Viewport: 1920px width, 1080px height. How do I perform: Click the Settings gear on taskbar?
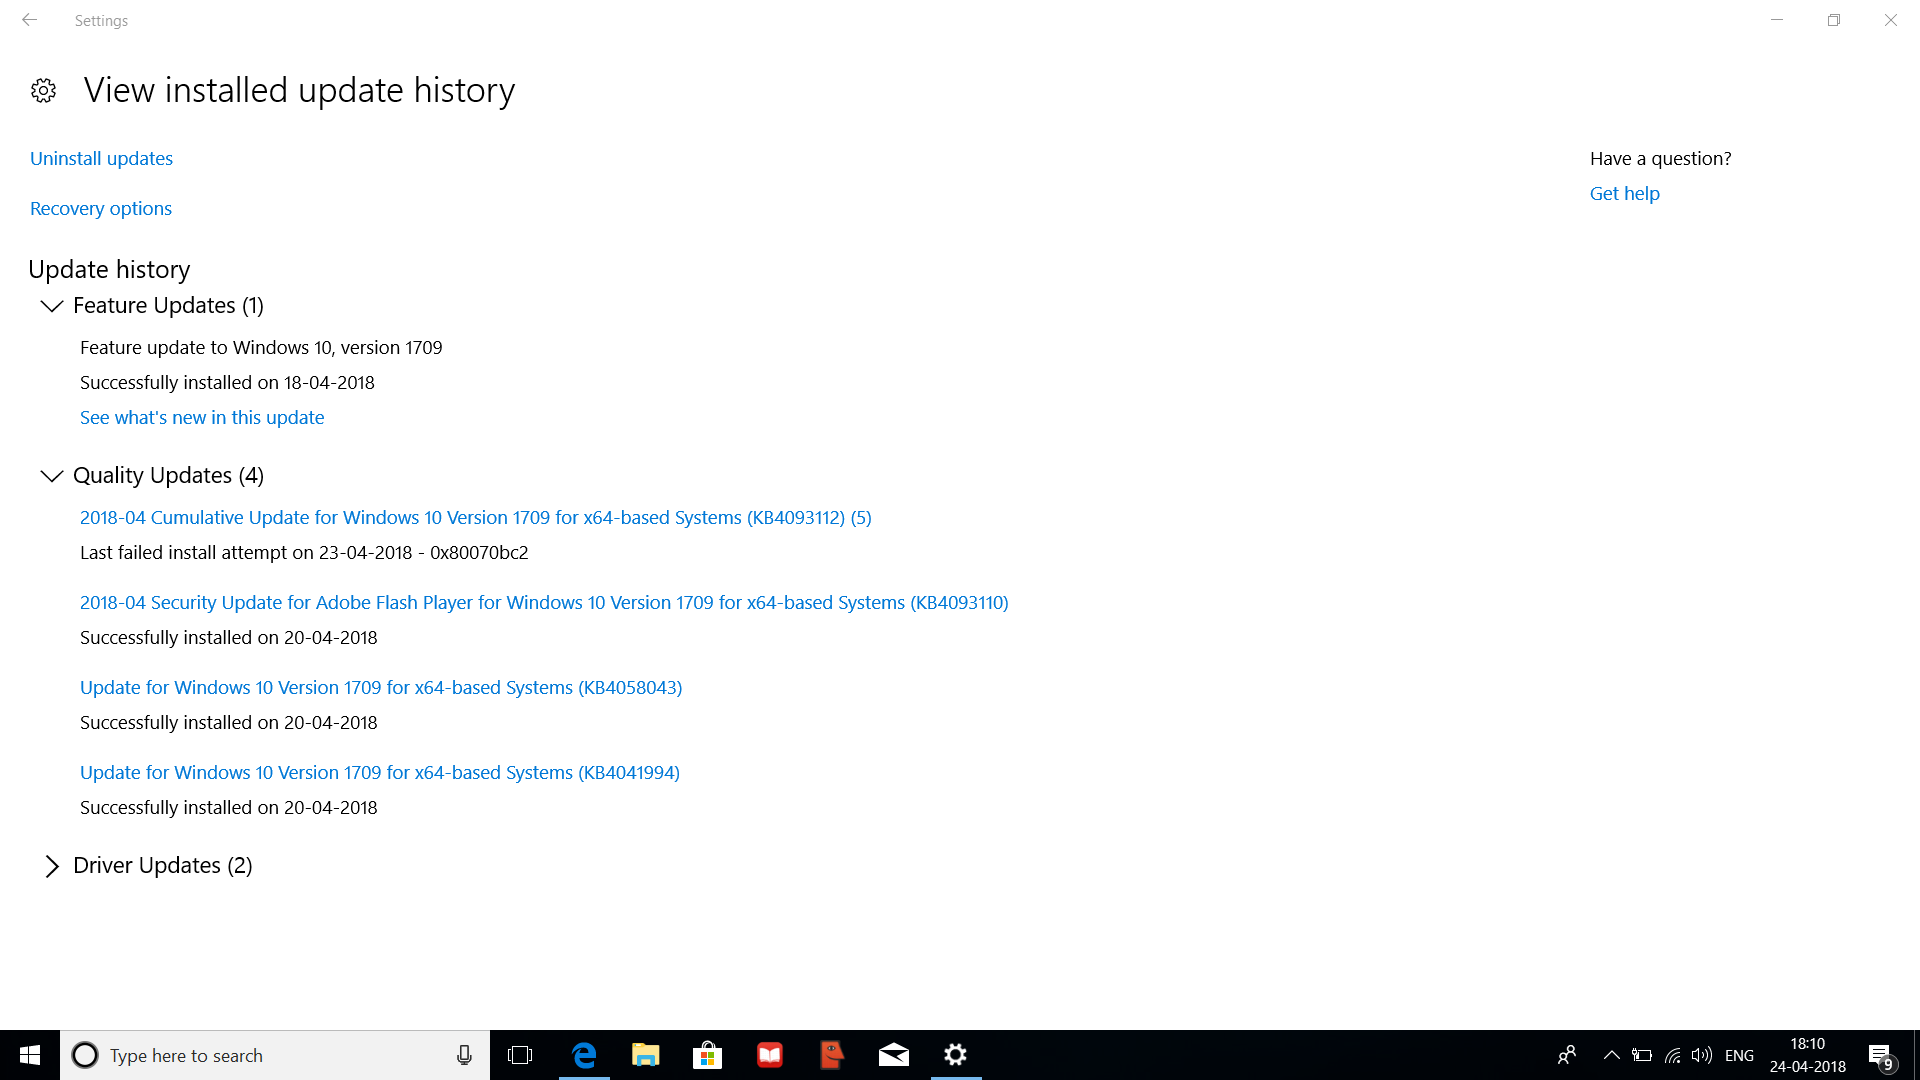956,1055
